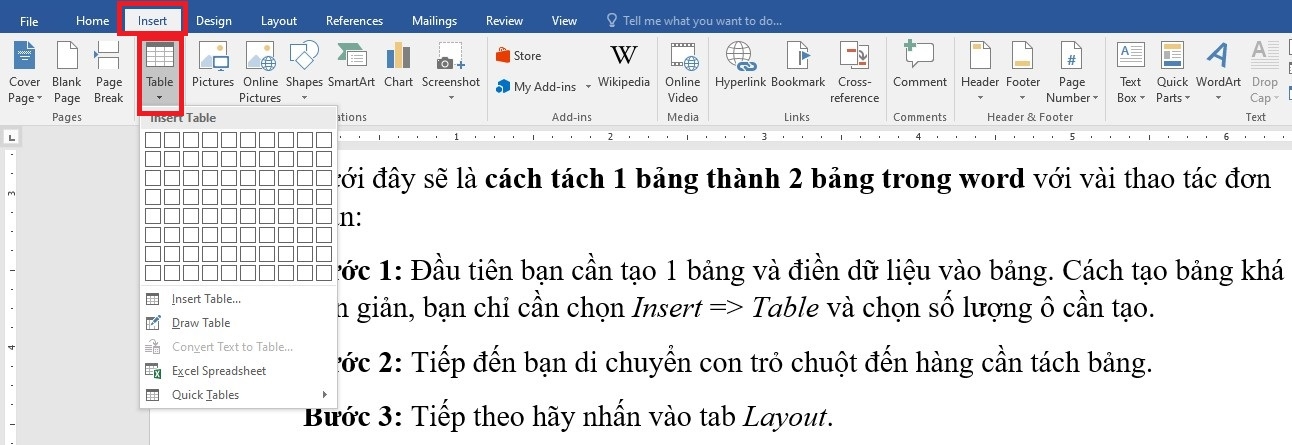Open Page Number options
Screen dimensions: 1292x445
pos(1071,72)
